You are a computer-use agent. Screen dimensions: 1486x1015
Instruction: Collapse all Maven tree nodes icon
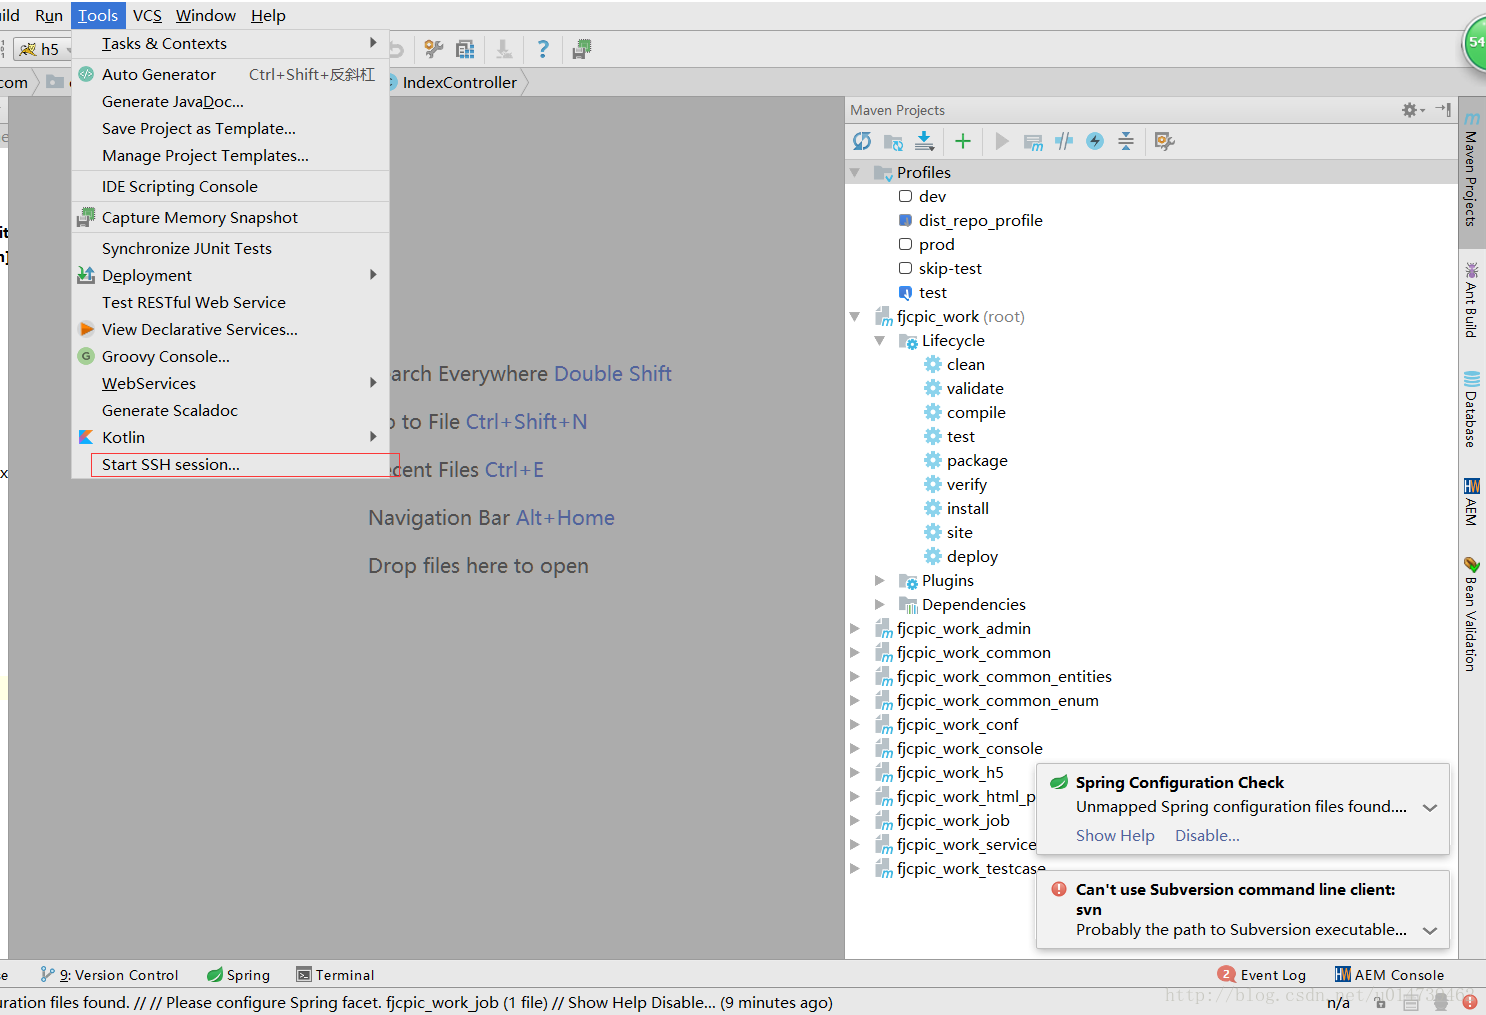click(1126, 141)
